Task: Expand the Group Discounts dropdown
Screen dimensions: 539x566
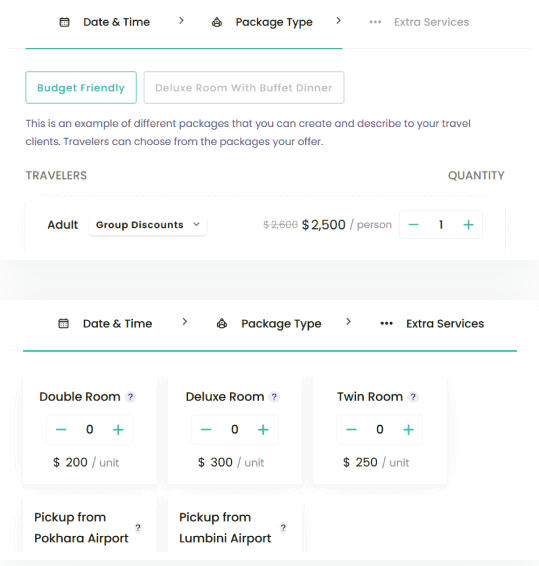Action: [148, 225]
